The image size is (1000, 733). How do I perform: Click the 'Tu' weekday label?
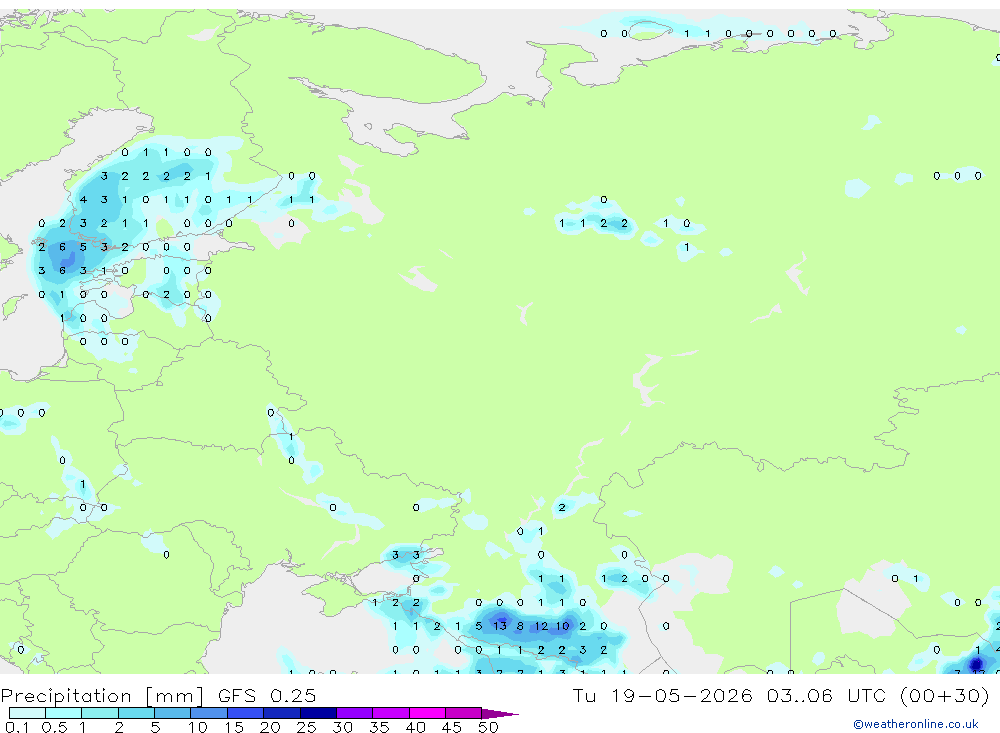coord(584,695)
